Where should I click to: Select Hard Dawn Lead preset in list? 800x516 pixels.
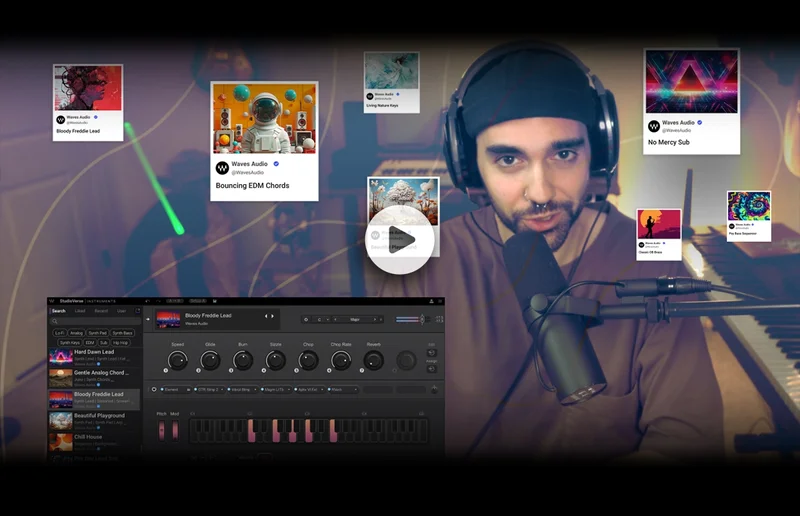[94, 358]
